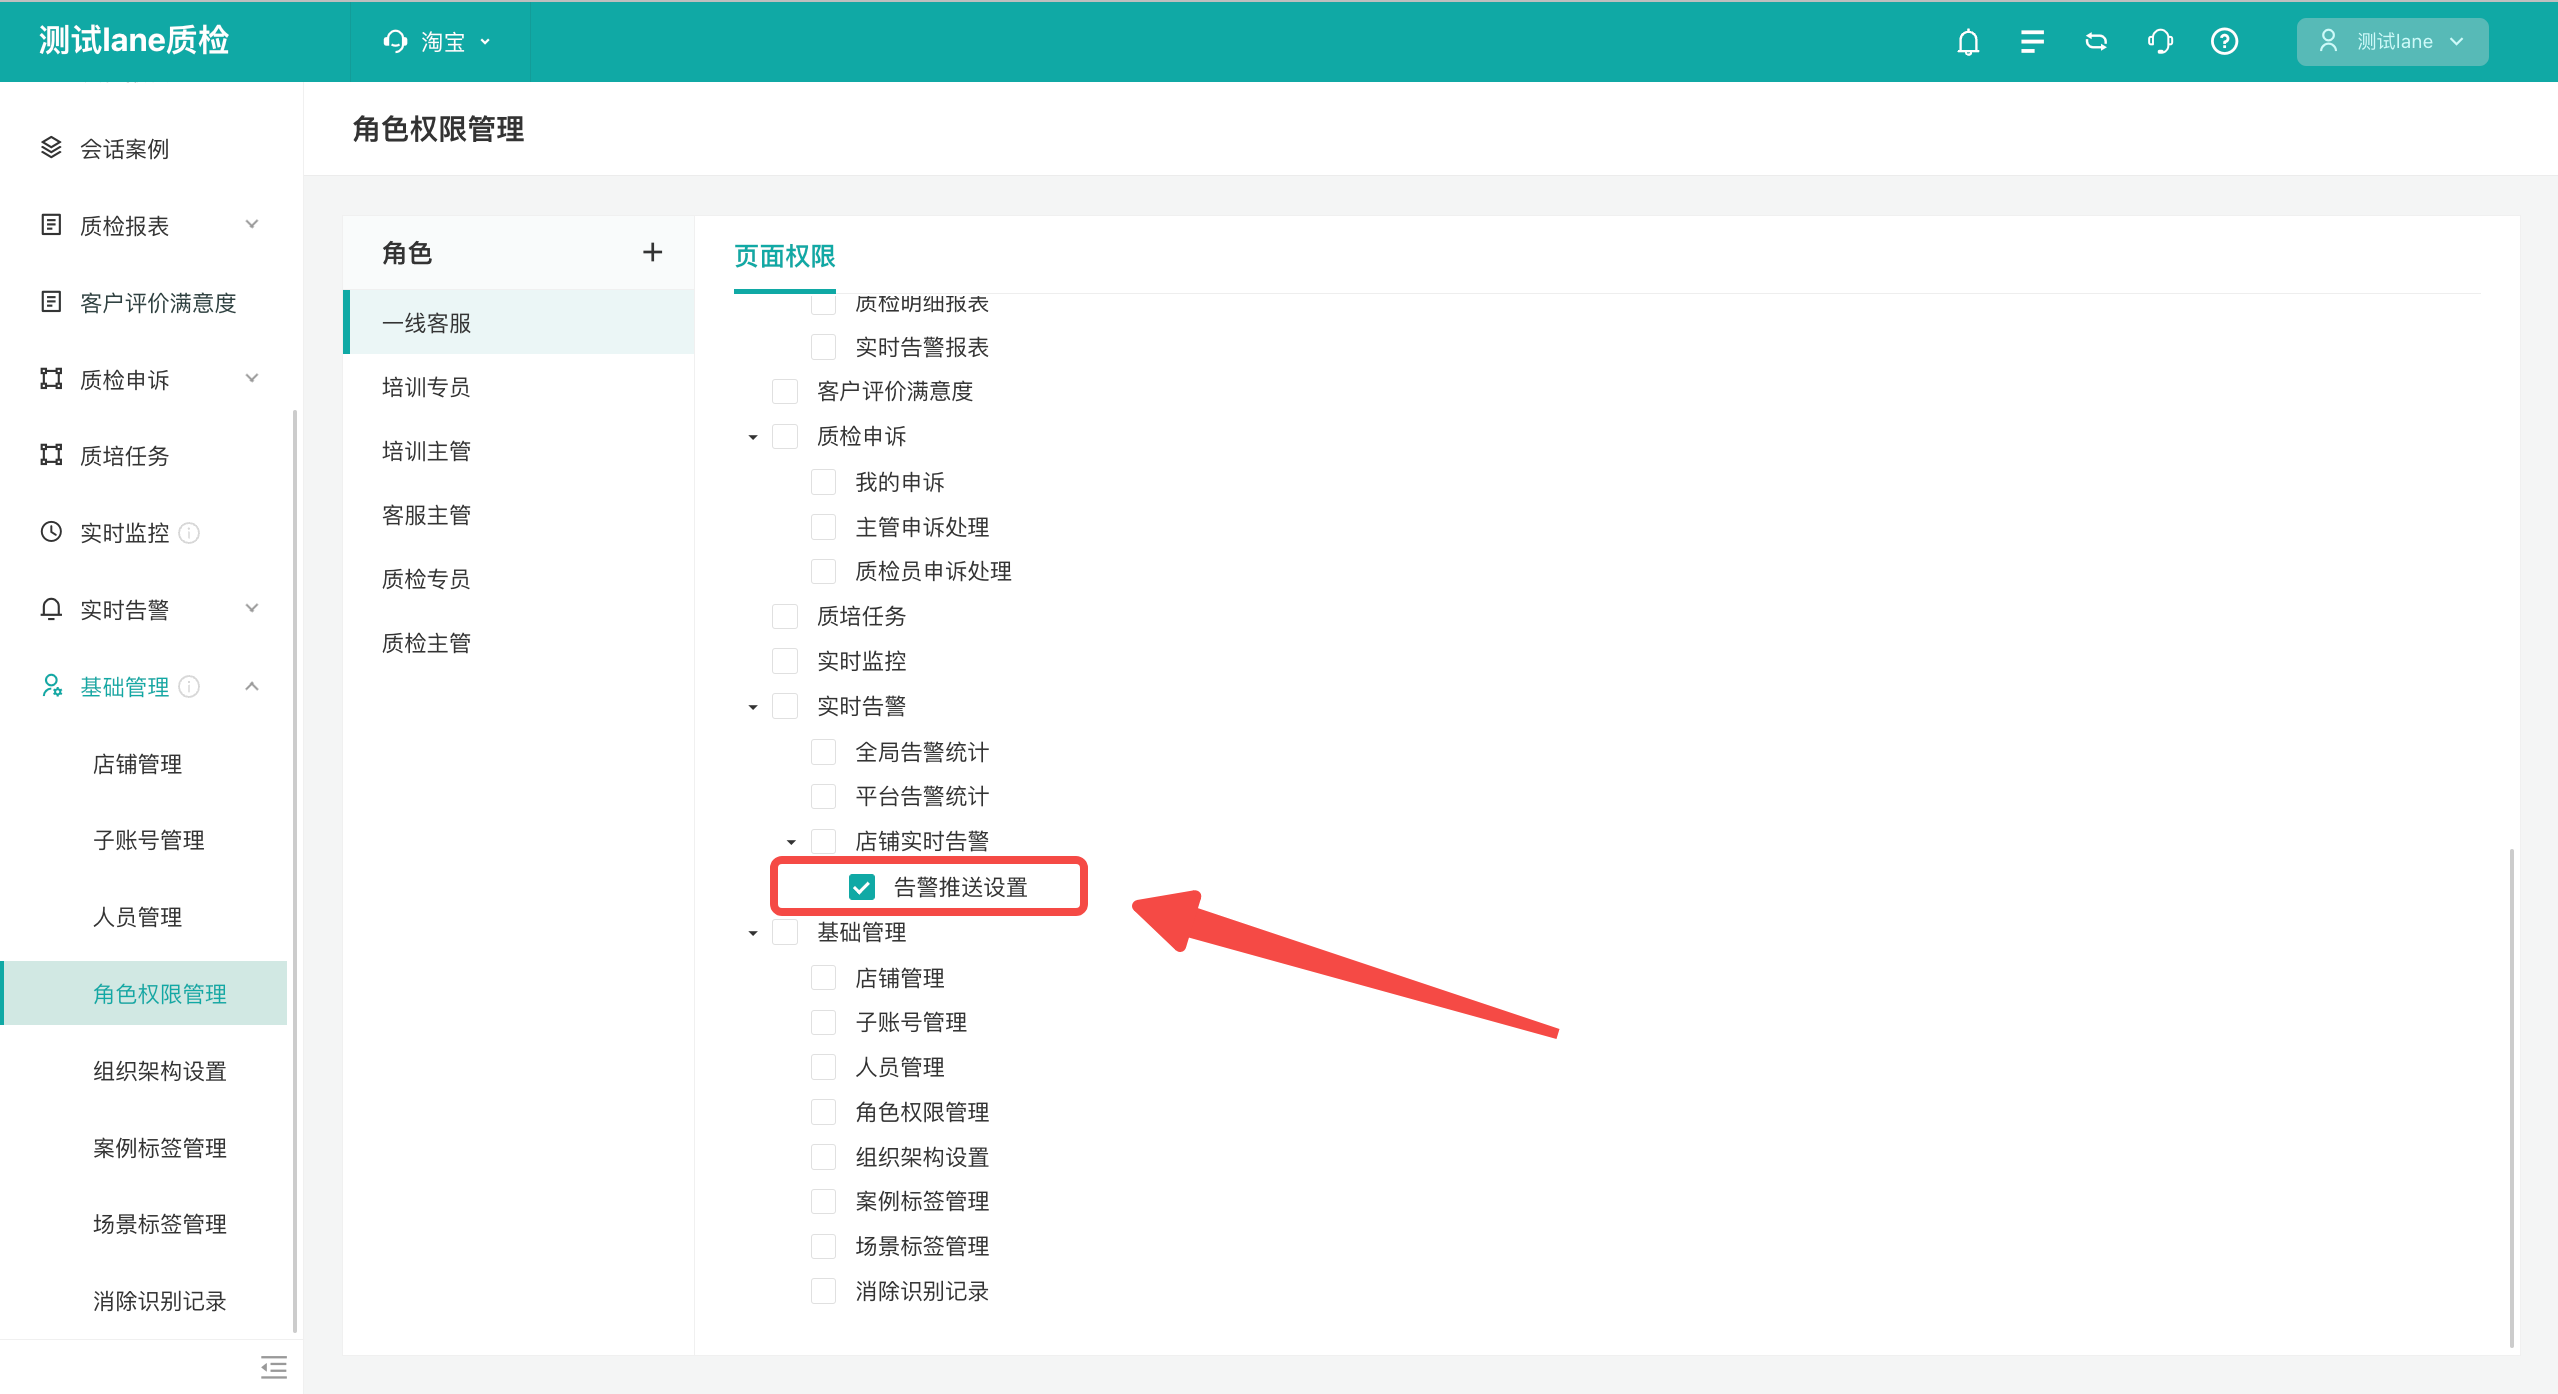
Task: Expand 实时告警 sidebar menu chevron
Action: coord(252,608)
